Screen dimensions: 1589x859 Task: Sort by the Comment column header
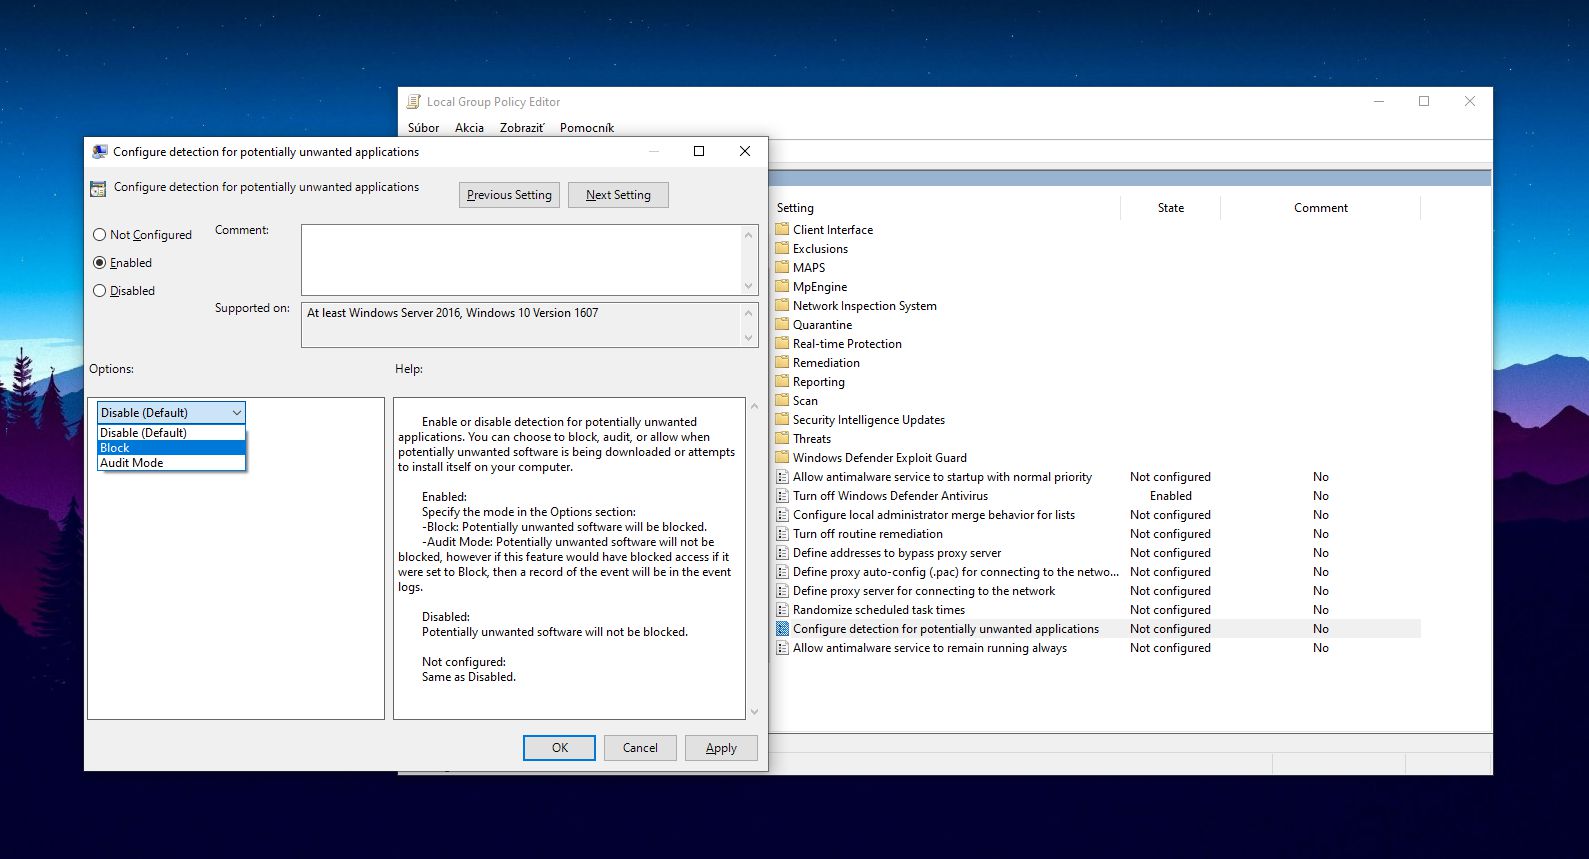coord(1320,208)
